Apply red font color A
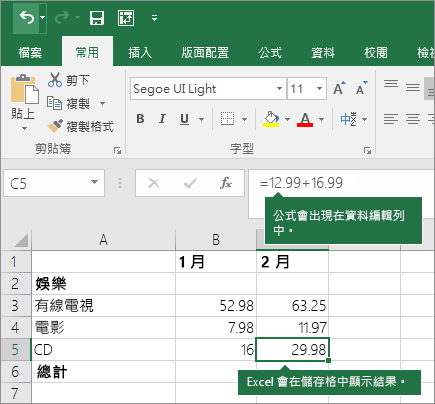The height and width of the screenshot is (404, 435). [x=305, y=119]
